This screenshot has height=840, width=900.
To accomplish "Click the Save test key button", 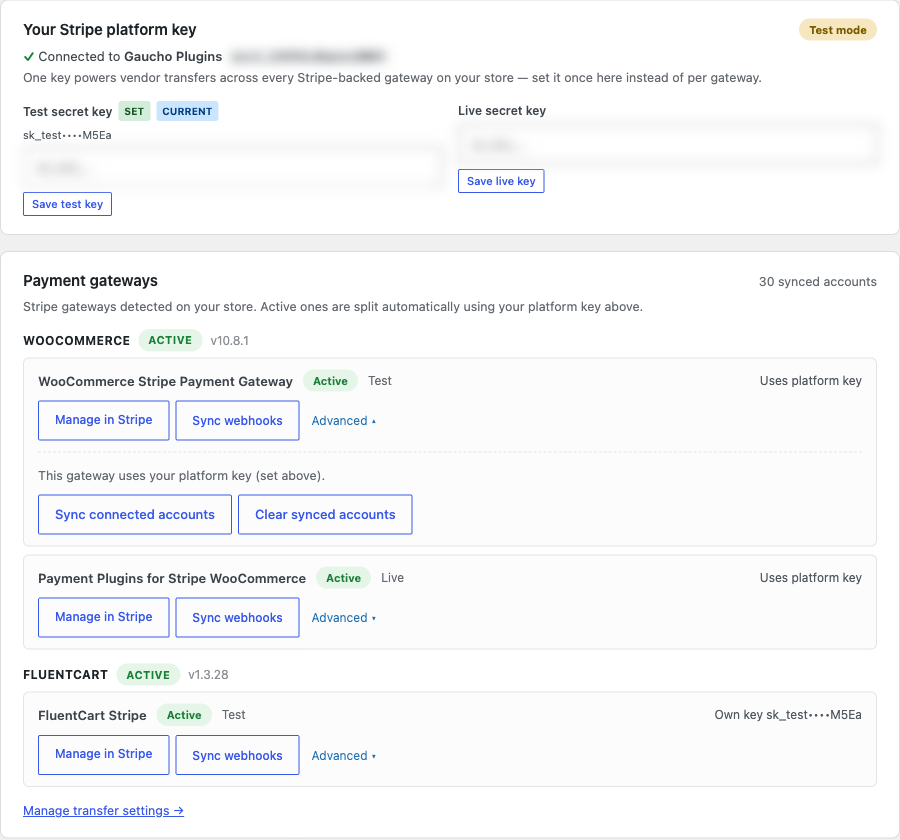I will [67, 204].
